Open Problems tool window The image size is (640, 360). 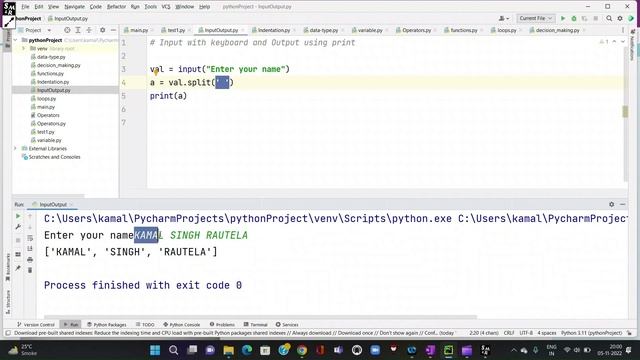(x=222, y=324)
